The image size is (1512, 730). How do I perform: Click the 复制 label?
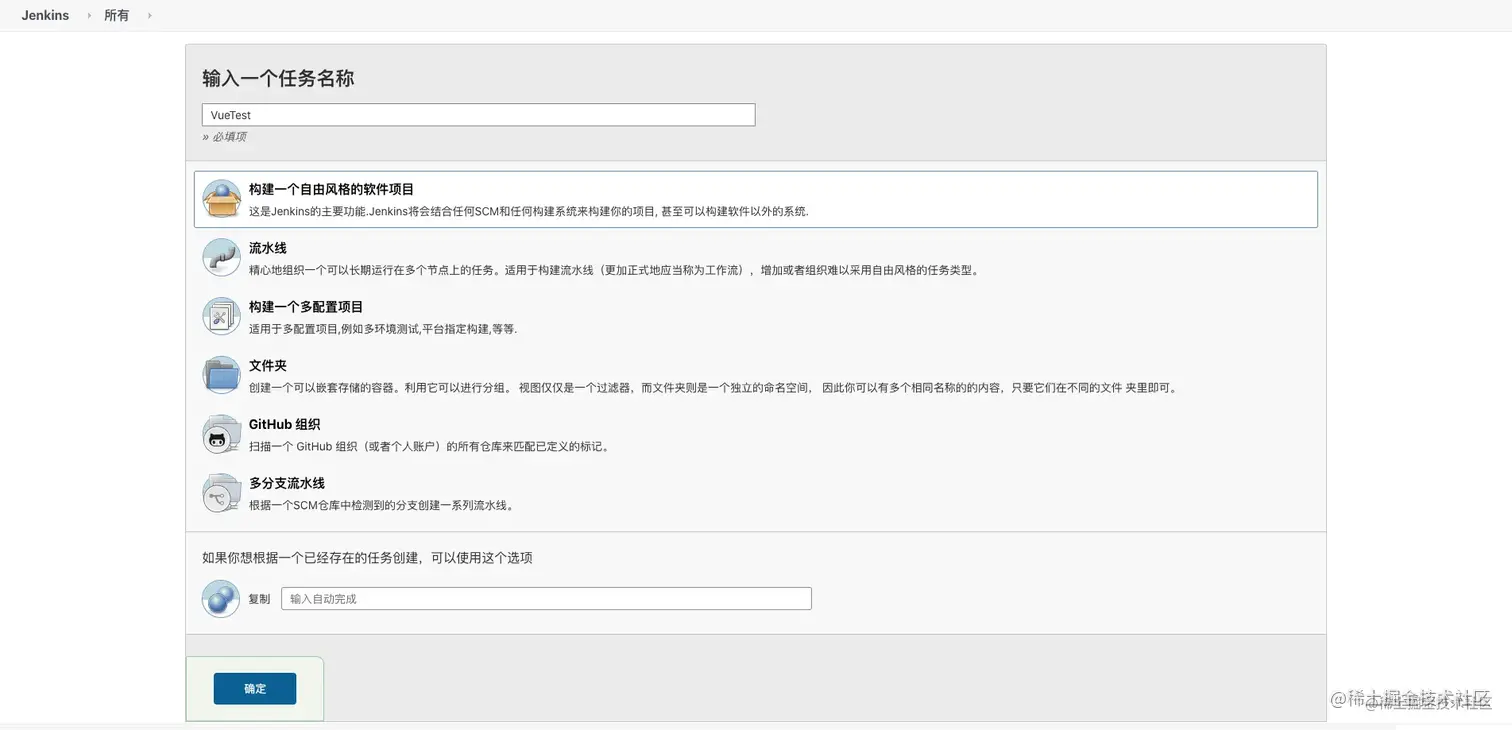pyautogui.click(x=259, y=599)
